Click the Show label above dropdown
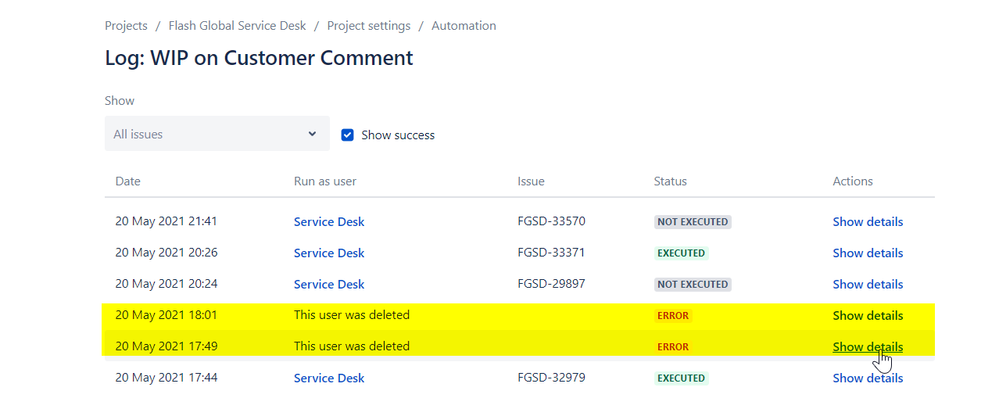Viewport: 999px width, 402px height. pyautogui.click(x=119, y=101)
